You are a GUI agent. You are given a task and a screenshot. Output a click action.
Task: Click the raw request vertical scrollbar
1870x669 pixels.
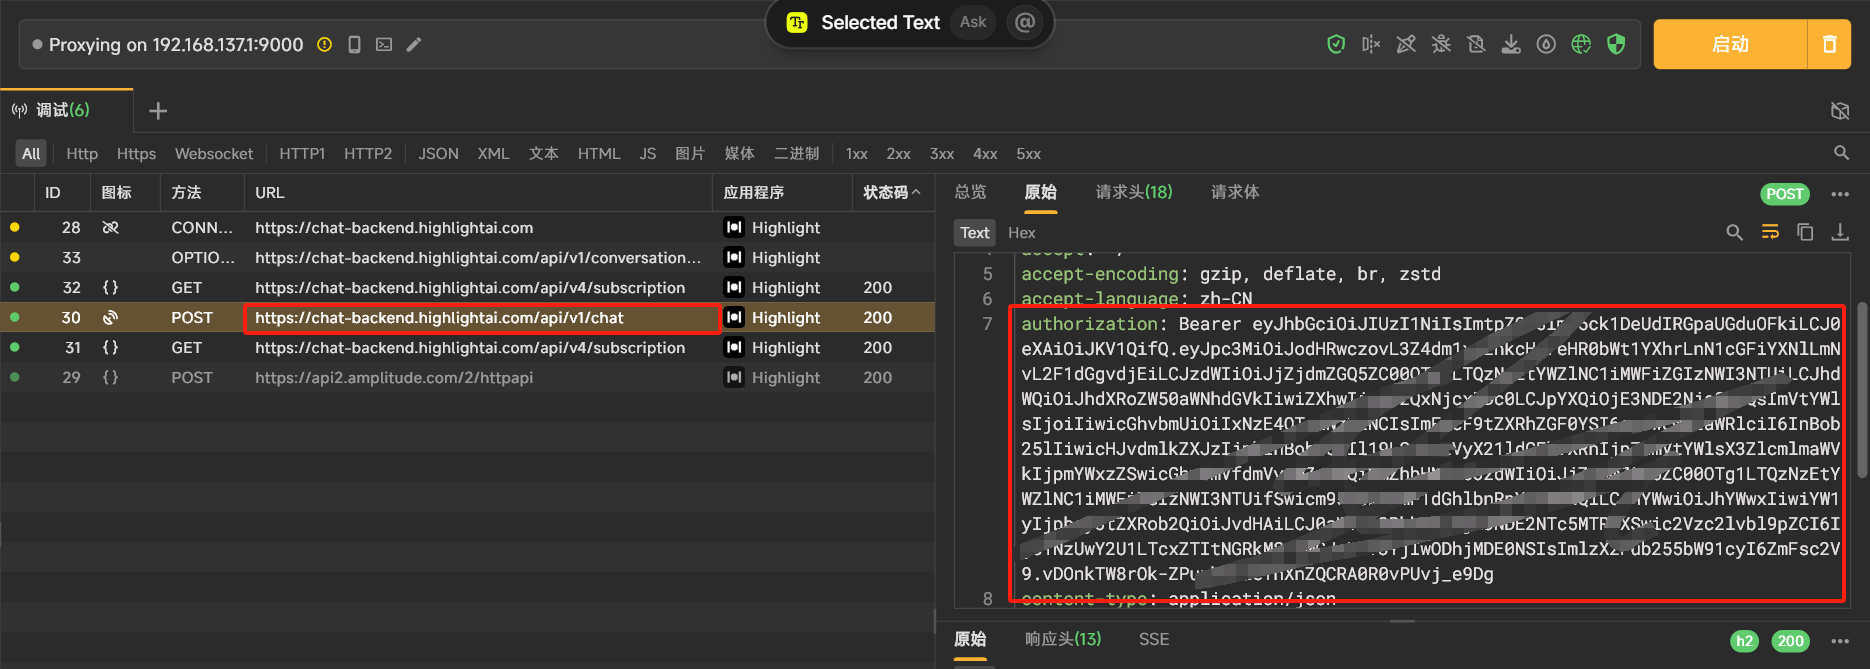pos(1861,390)
